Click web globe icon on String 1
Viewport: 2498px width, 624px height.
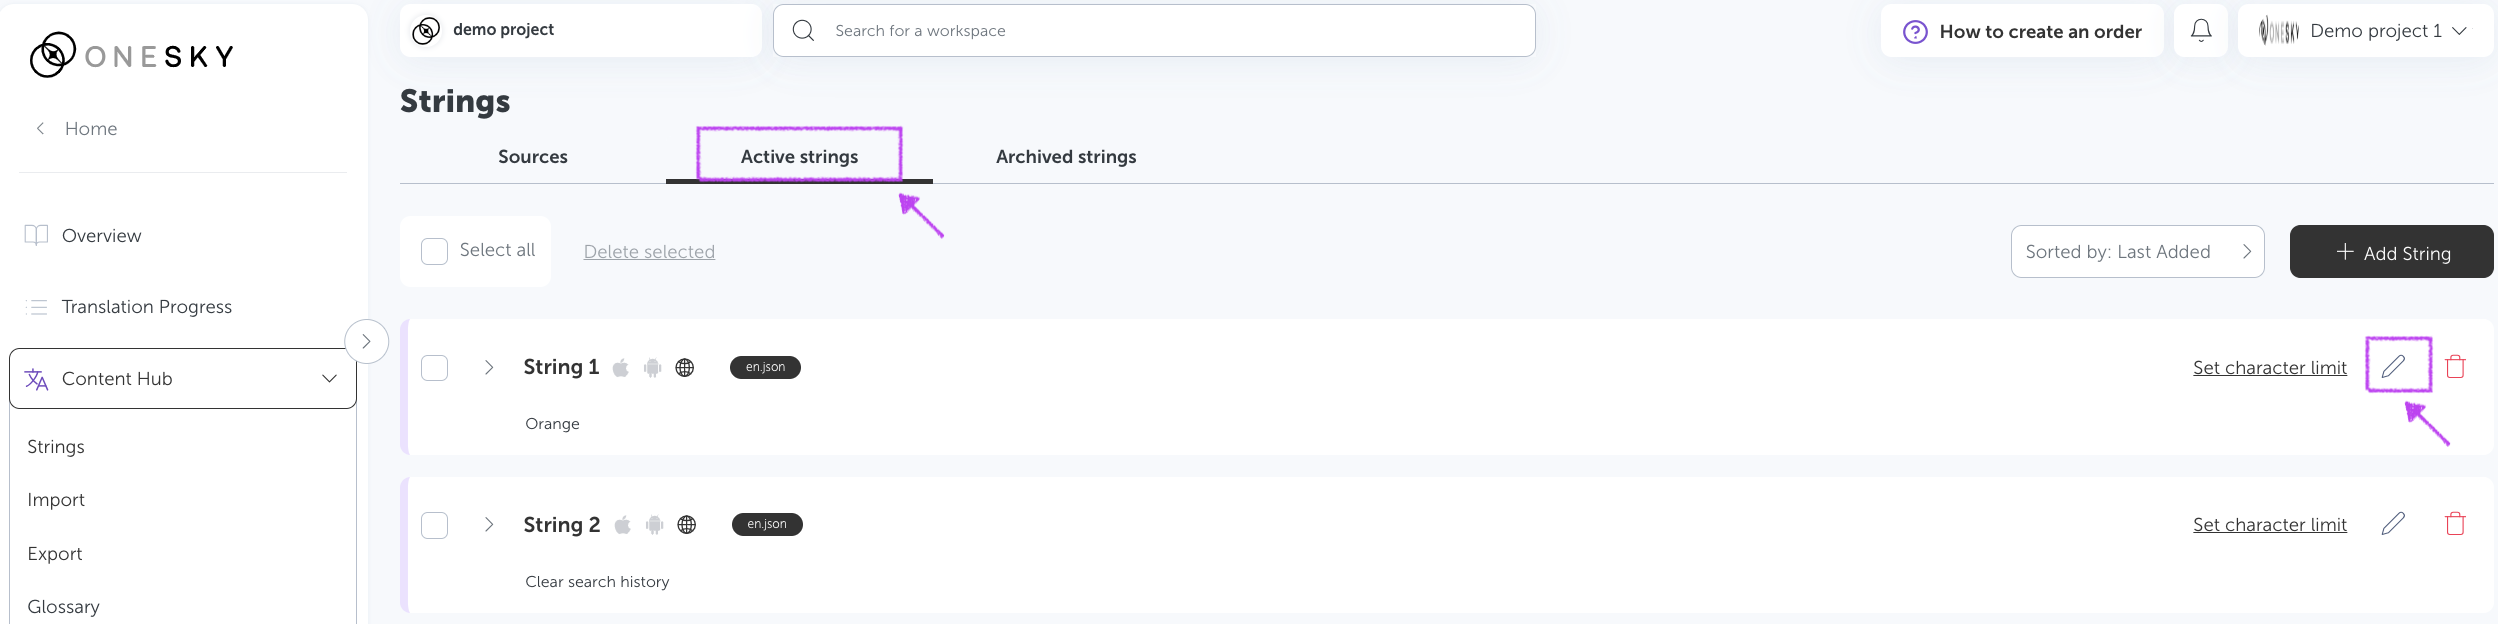(x=685, y=368)
